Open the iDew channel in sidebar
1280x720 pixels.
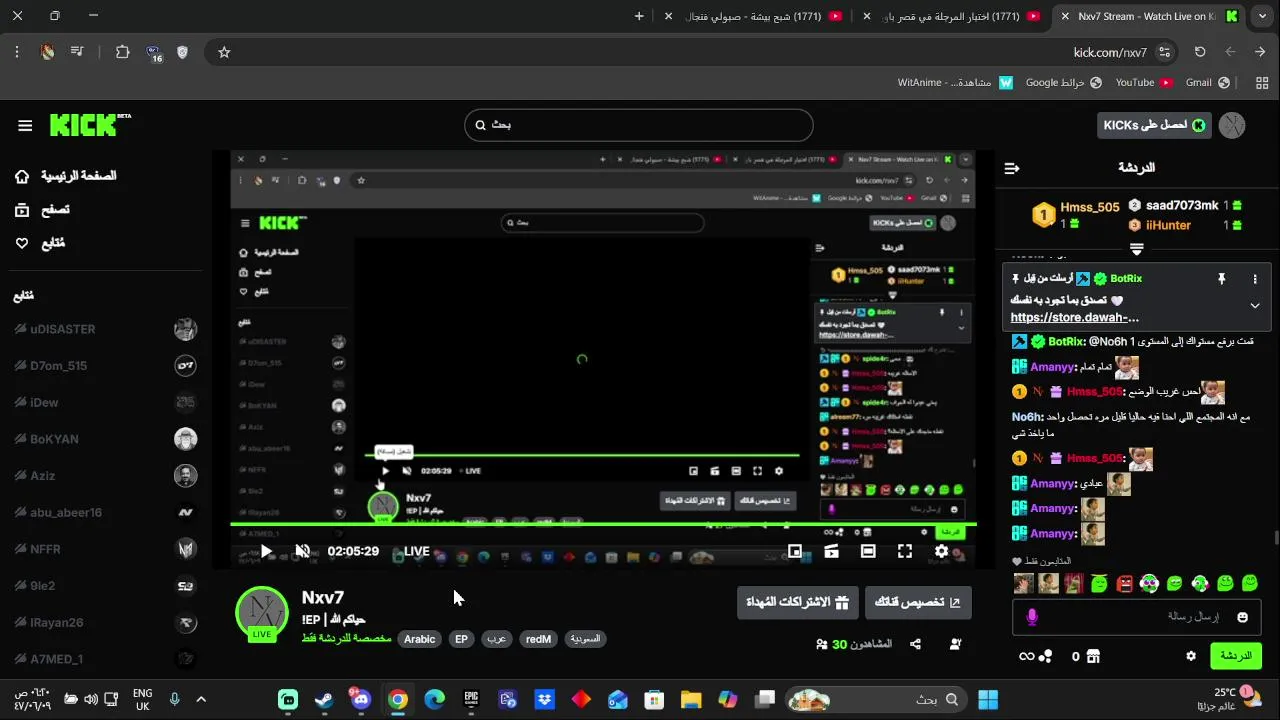(105, 402)
